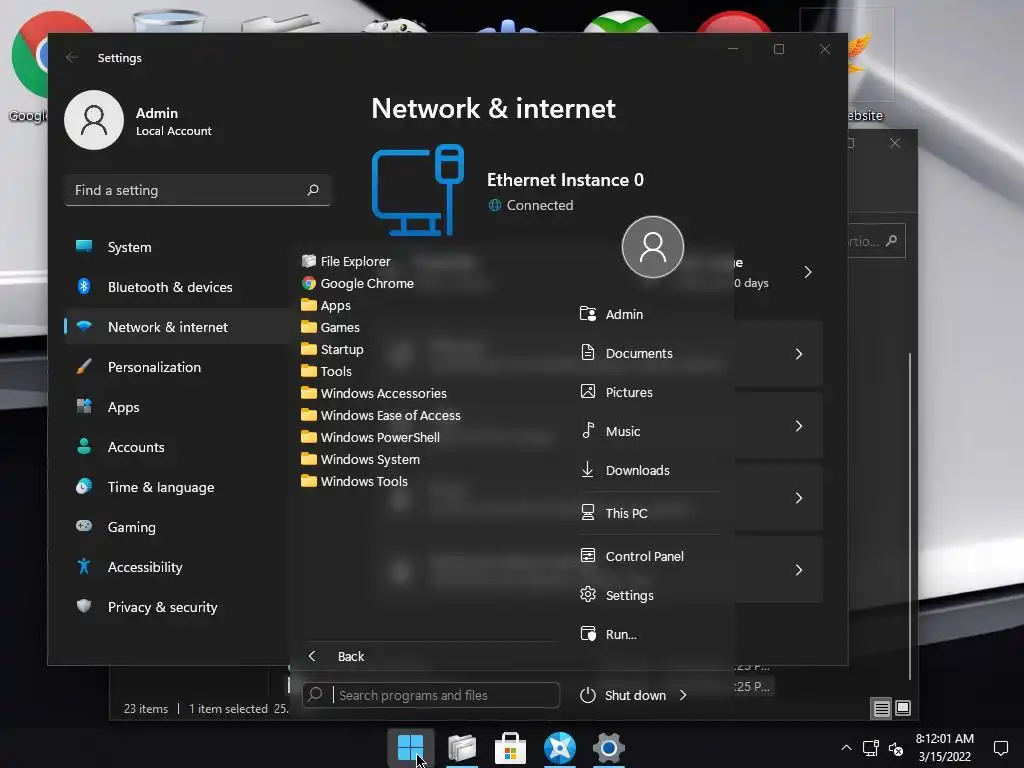The width and height of the screenshot is (1024, 768).
Task: Open the Run... dialog entry
Action: pos(608,634)
